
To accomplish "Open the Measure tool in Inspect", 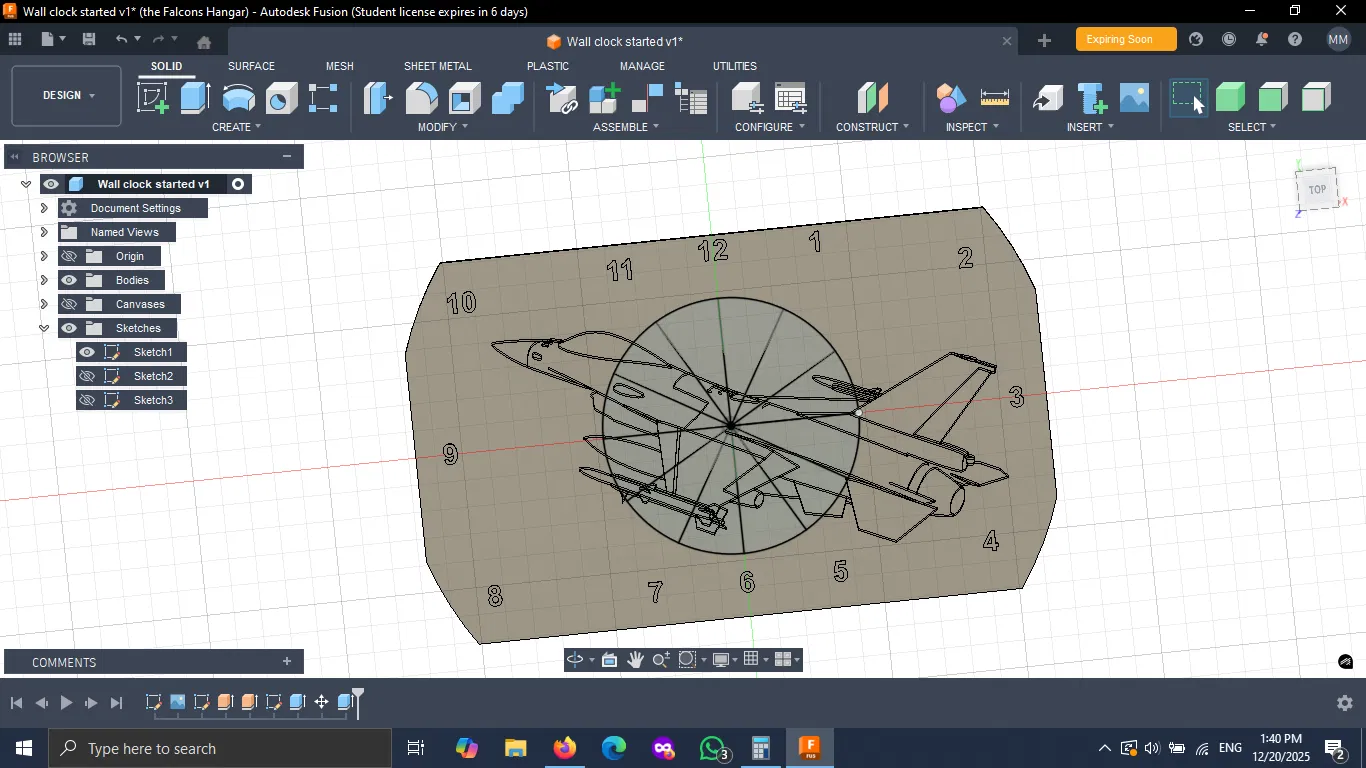I will click(x=994, y=98).
